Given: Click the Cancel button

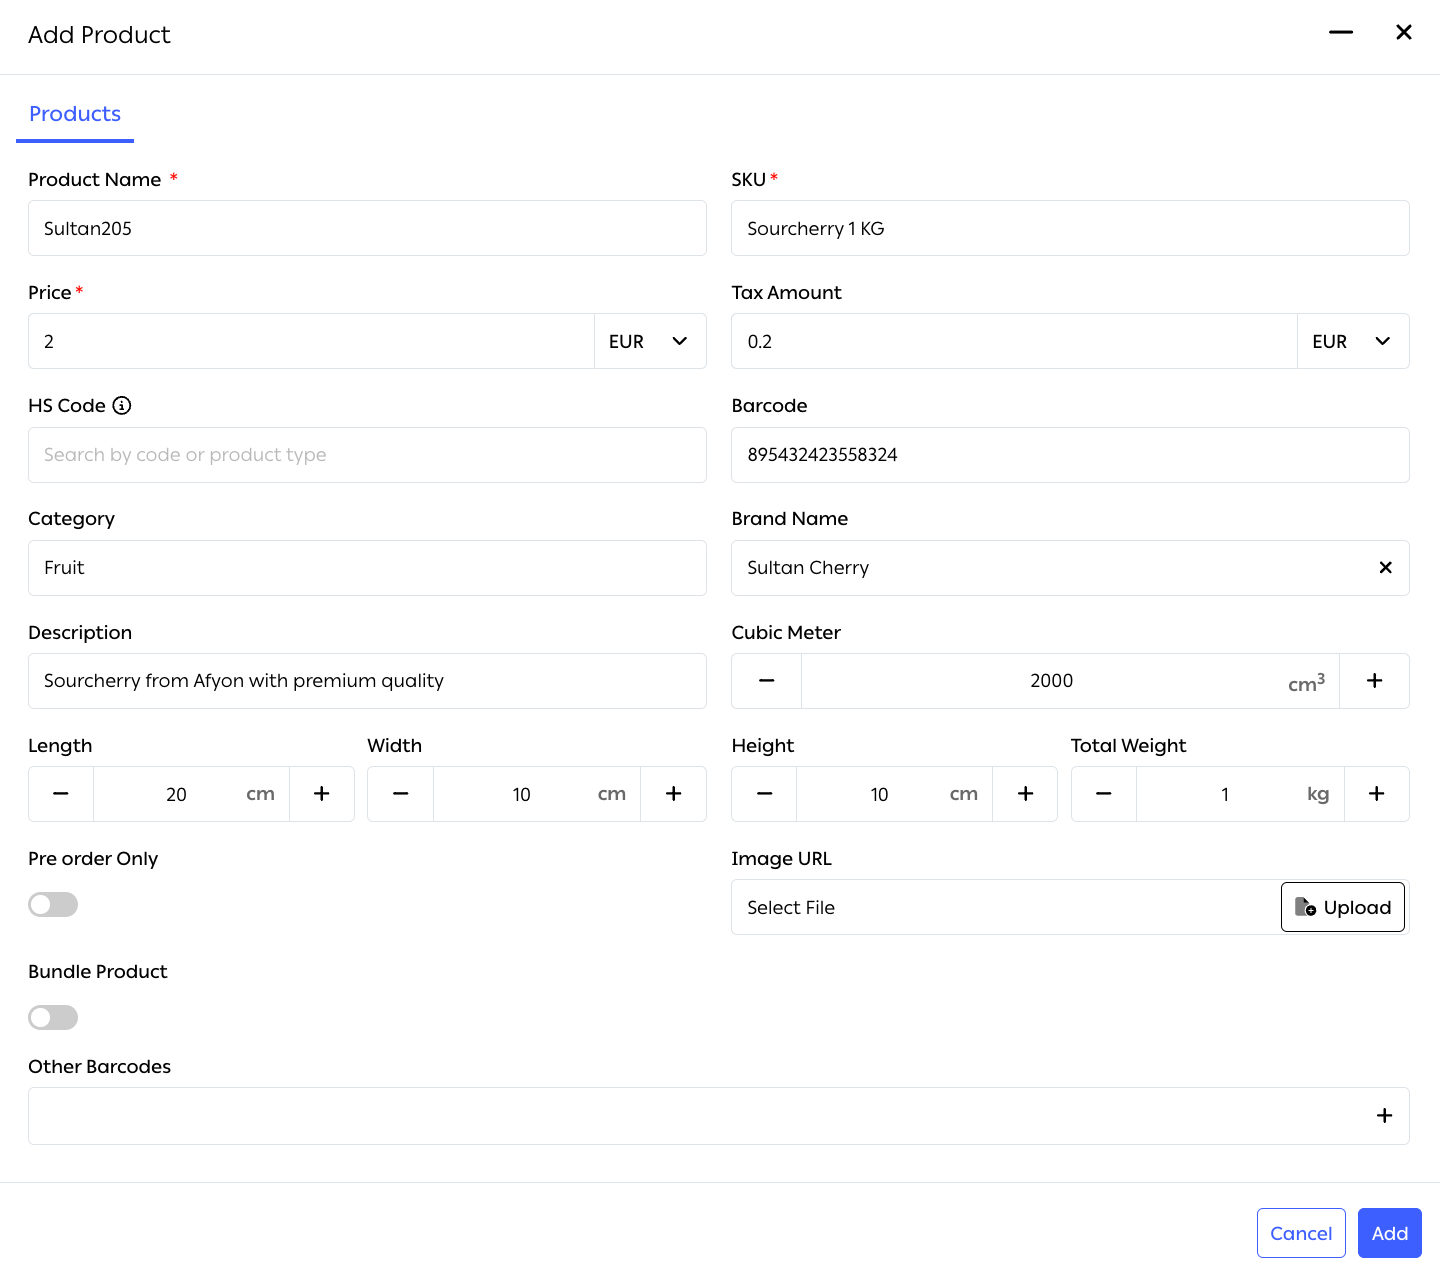Looking at the screenshot, I should [x=1301, y=1233].
